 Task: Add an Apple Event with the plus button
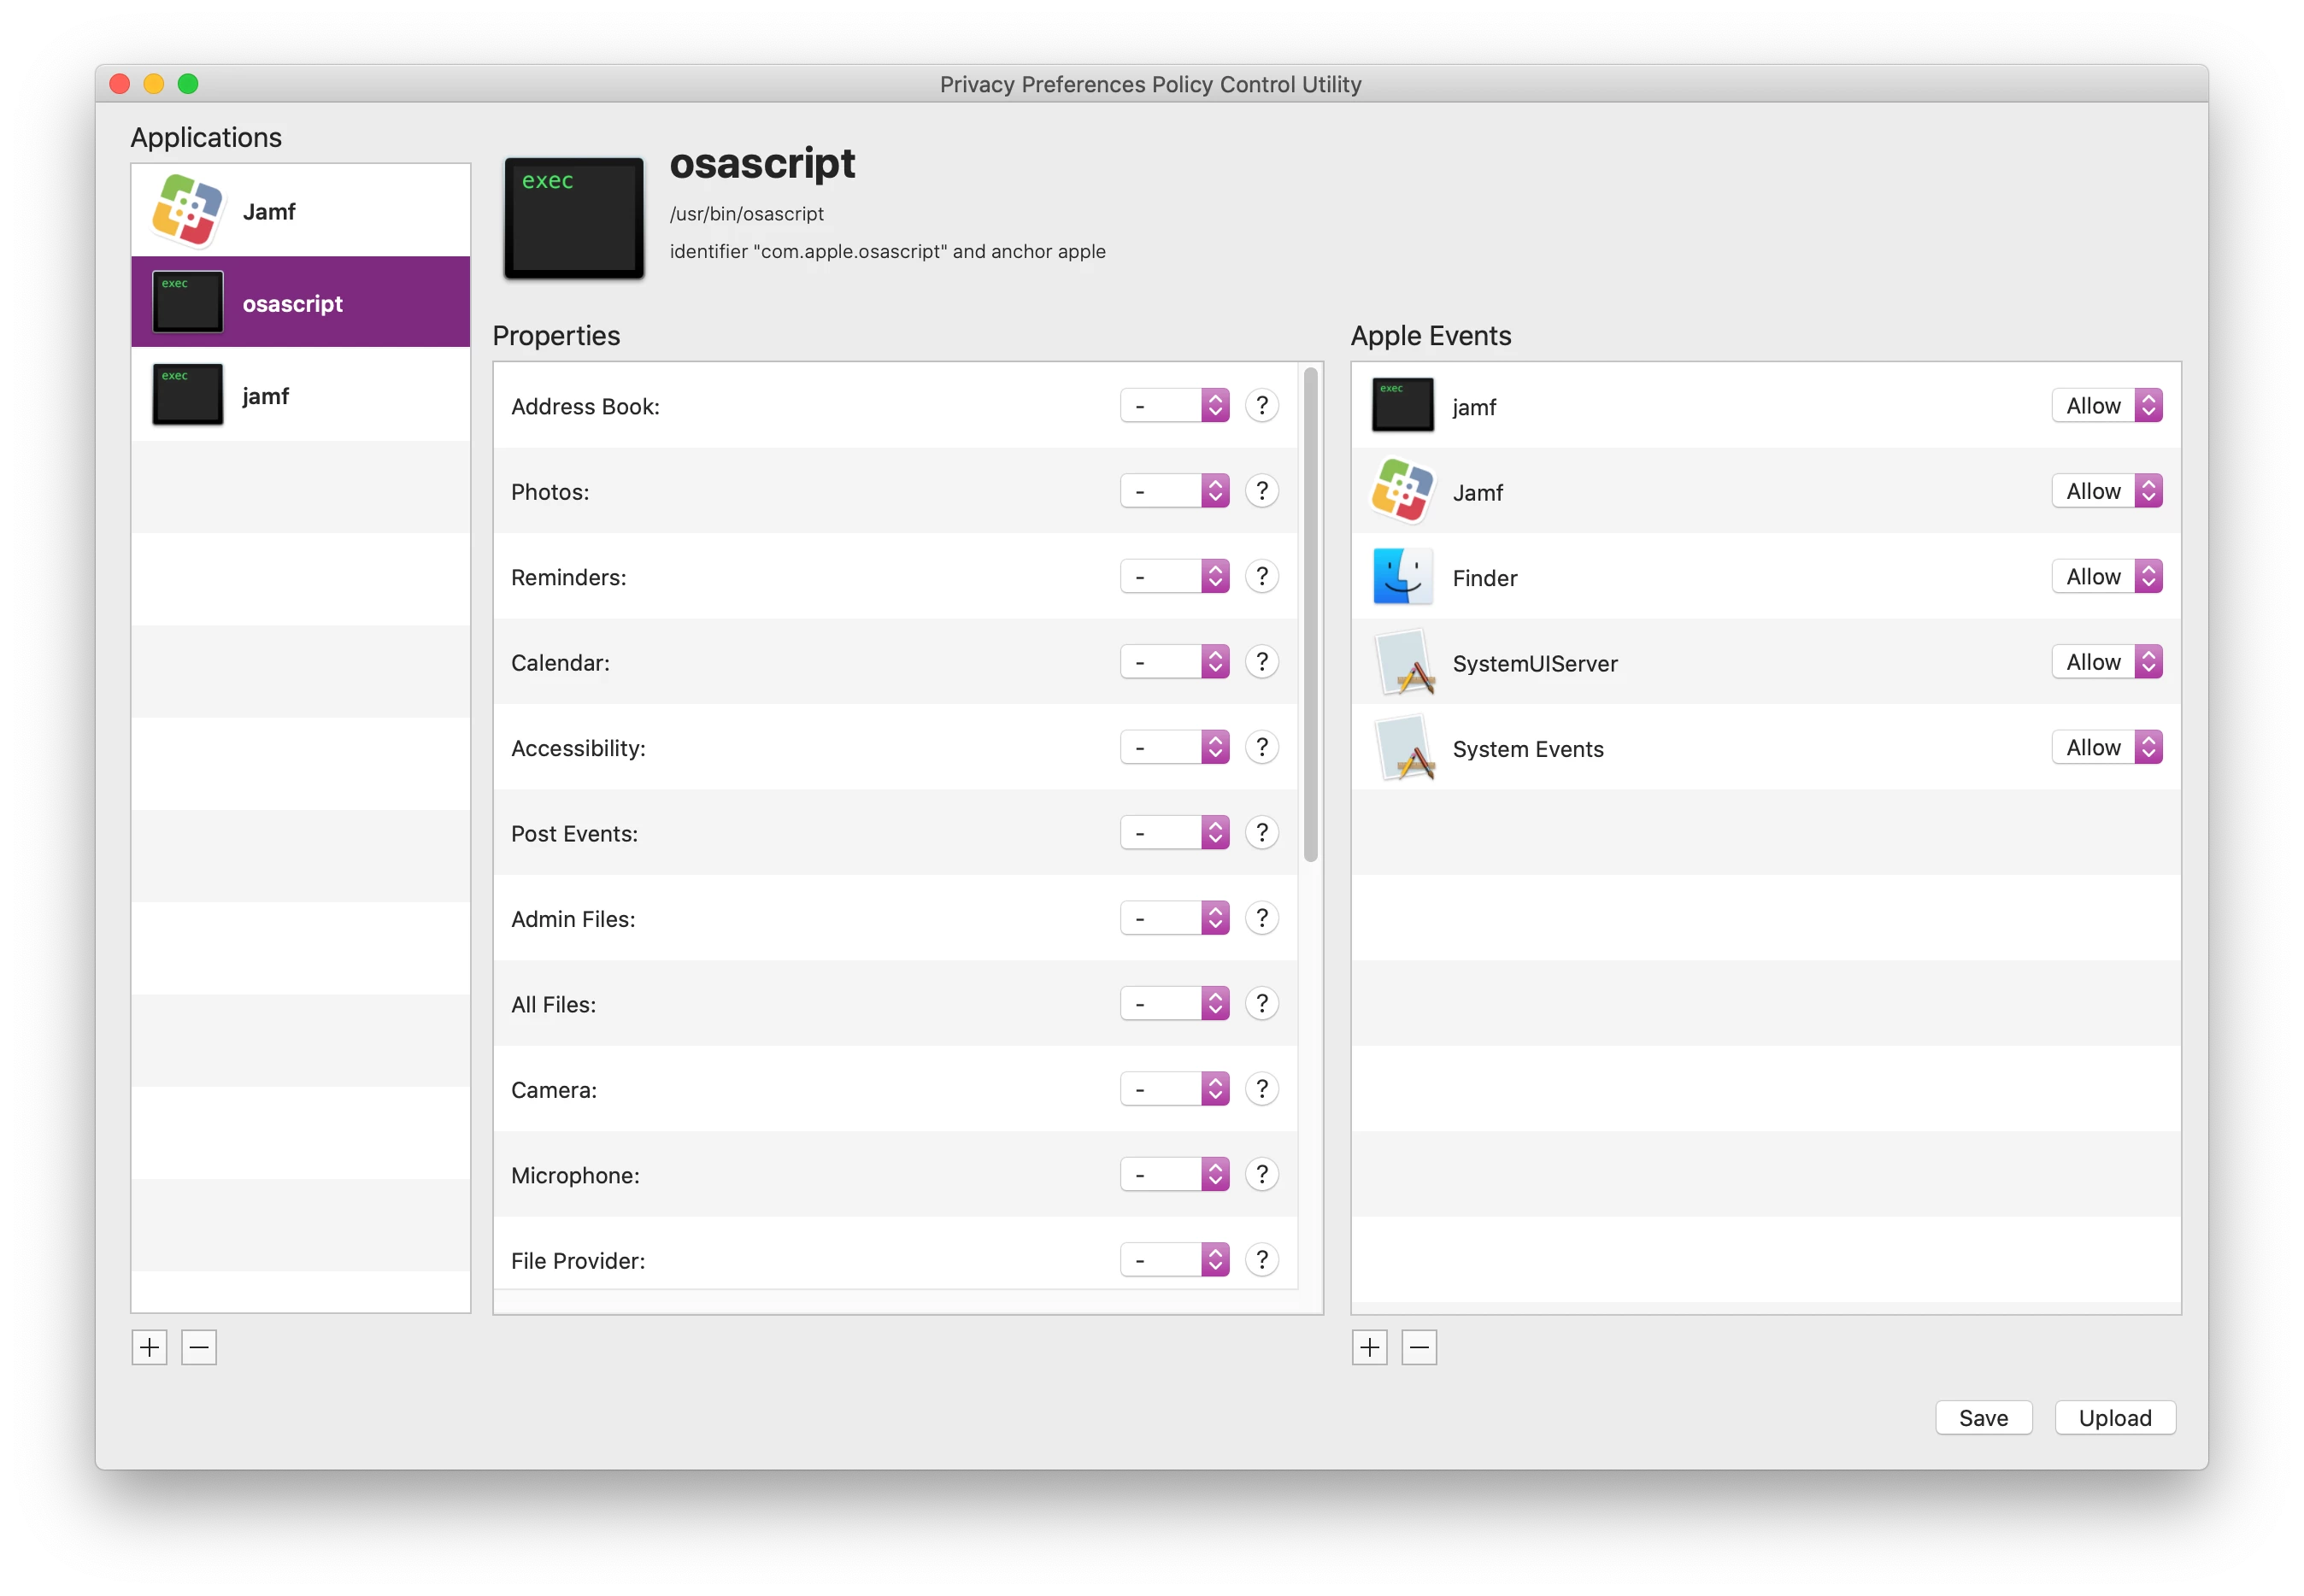1369,1347
